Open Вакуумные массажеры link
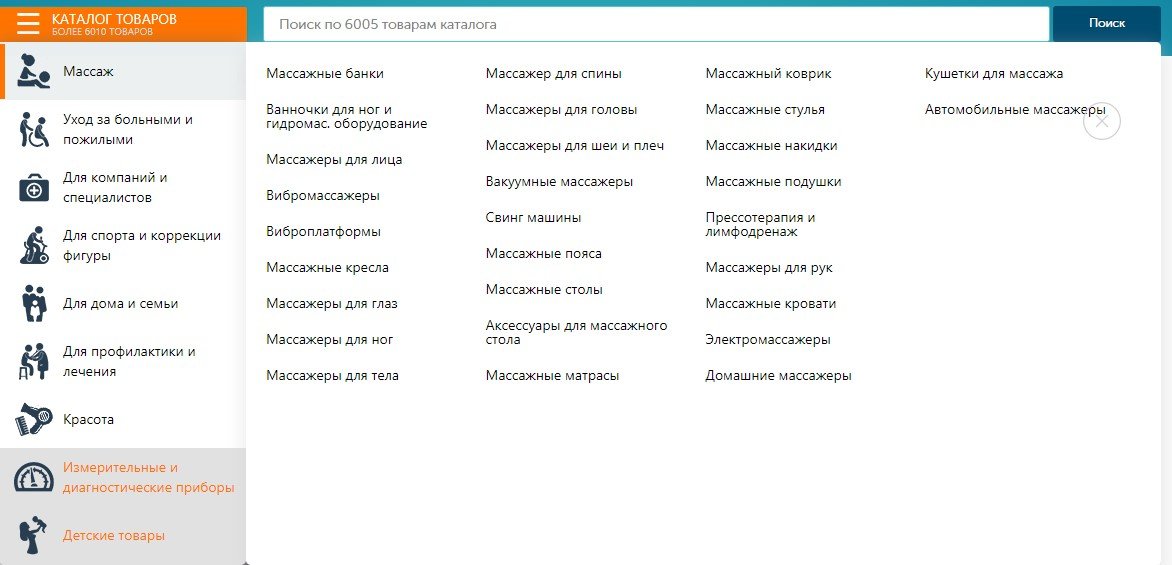Viewport: 1172px width, 565px height. [560, 182]
